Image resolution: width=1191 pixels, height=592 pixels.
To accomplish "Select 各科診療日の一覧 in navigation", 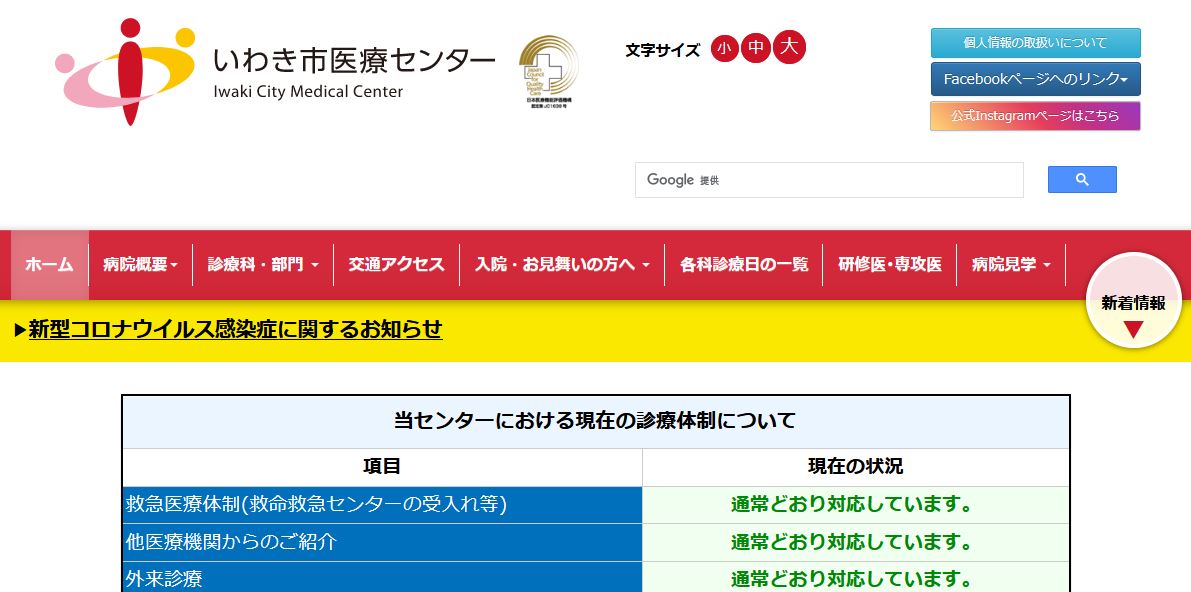I will (743, 265).
